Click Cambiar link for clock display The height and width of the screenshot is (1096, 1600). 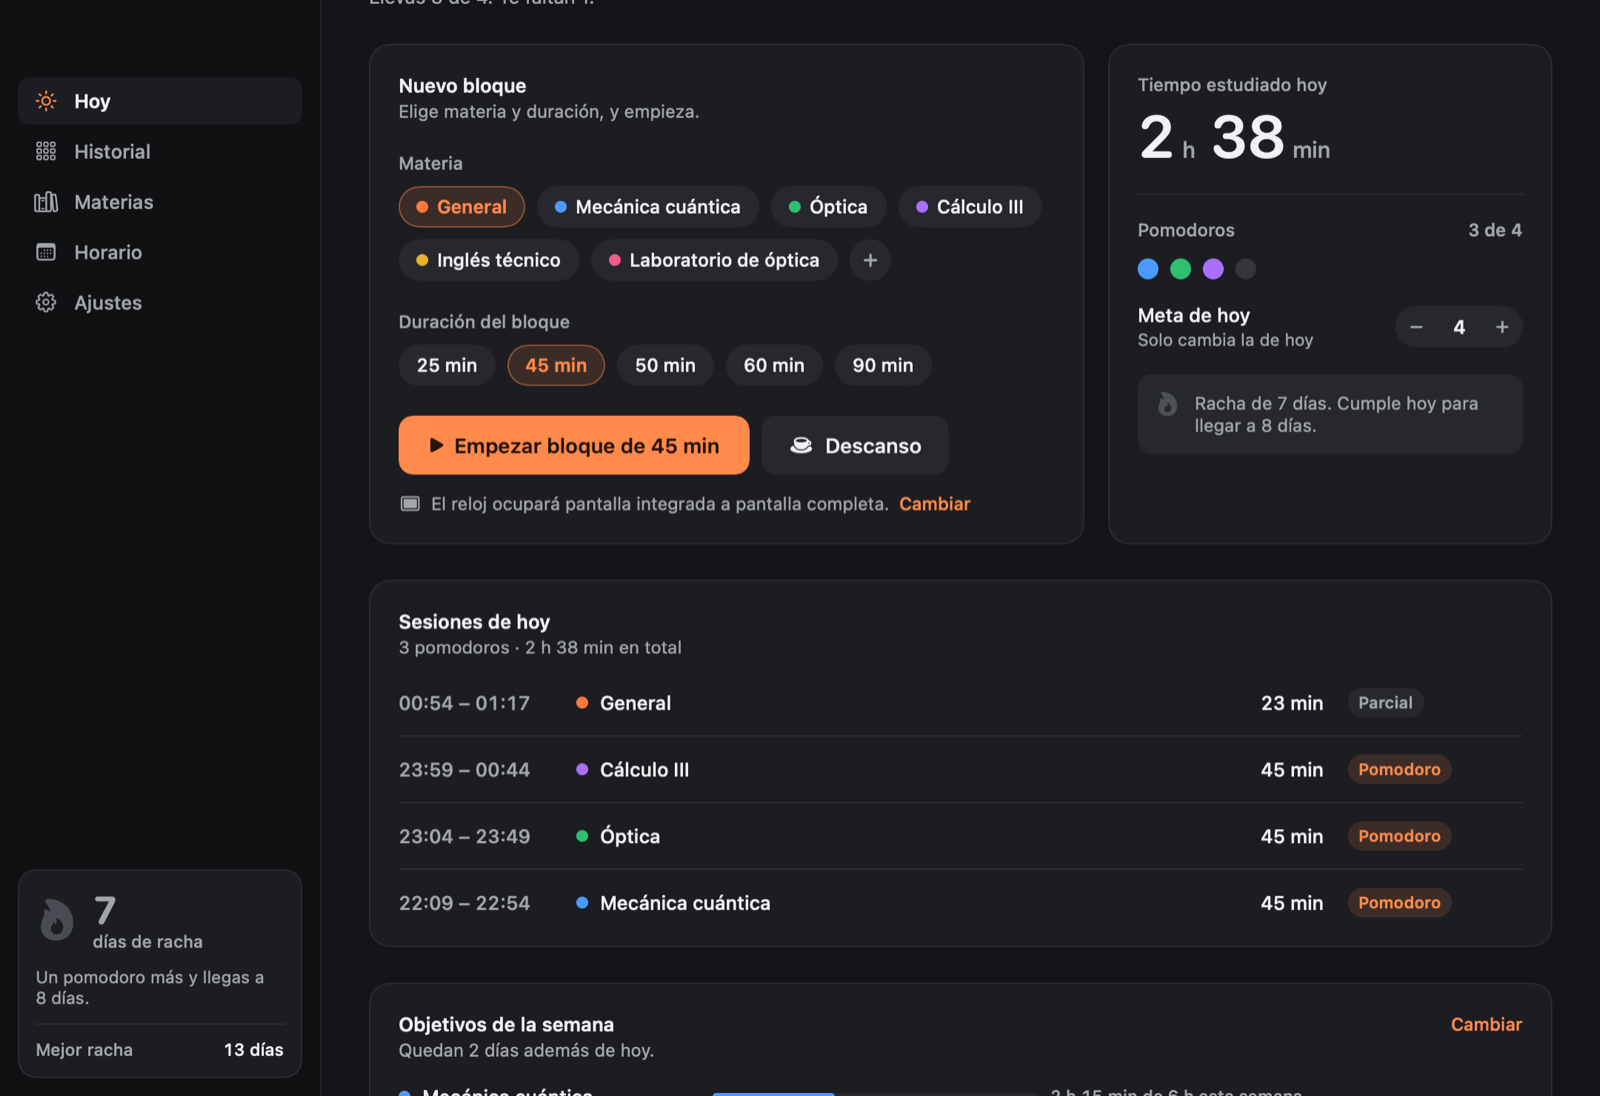click(934, 504)
